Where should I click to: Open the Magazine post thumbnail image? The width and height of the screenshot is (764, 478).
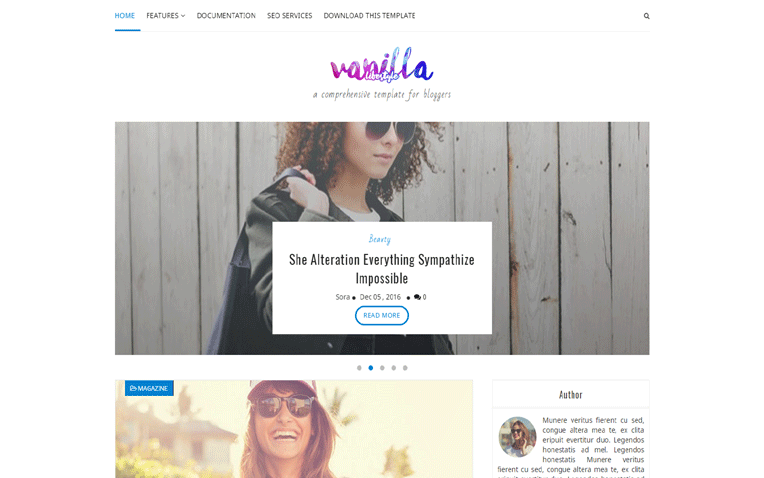pyautogui.click(x=294, y=429)
